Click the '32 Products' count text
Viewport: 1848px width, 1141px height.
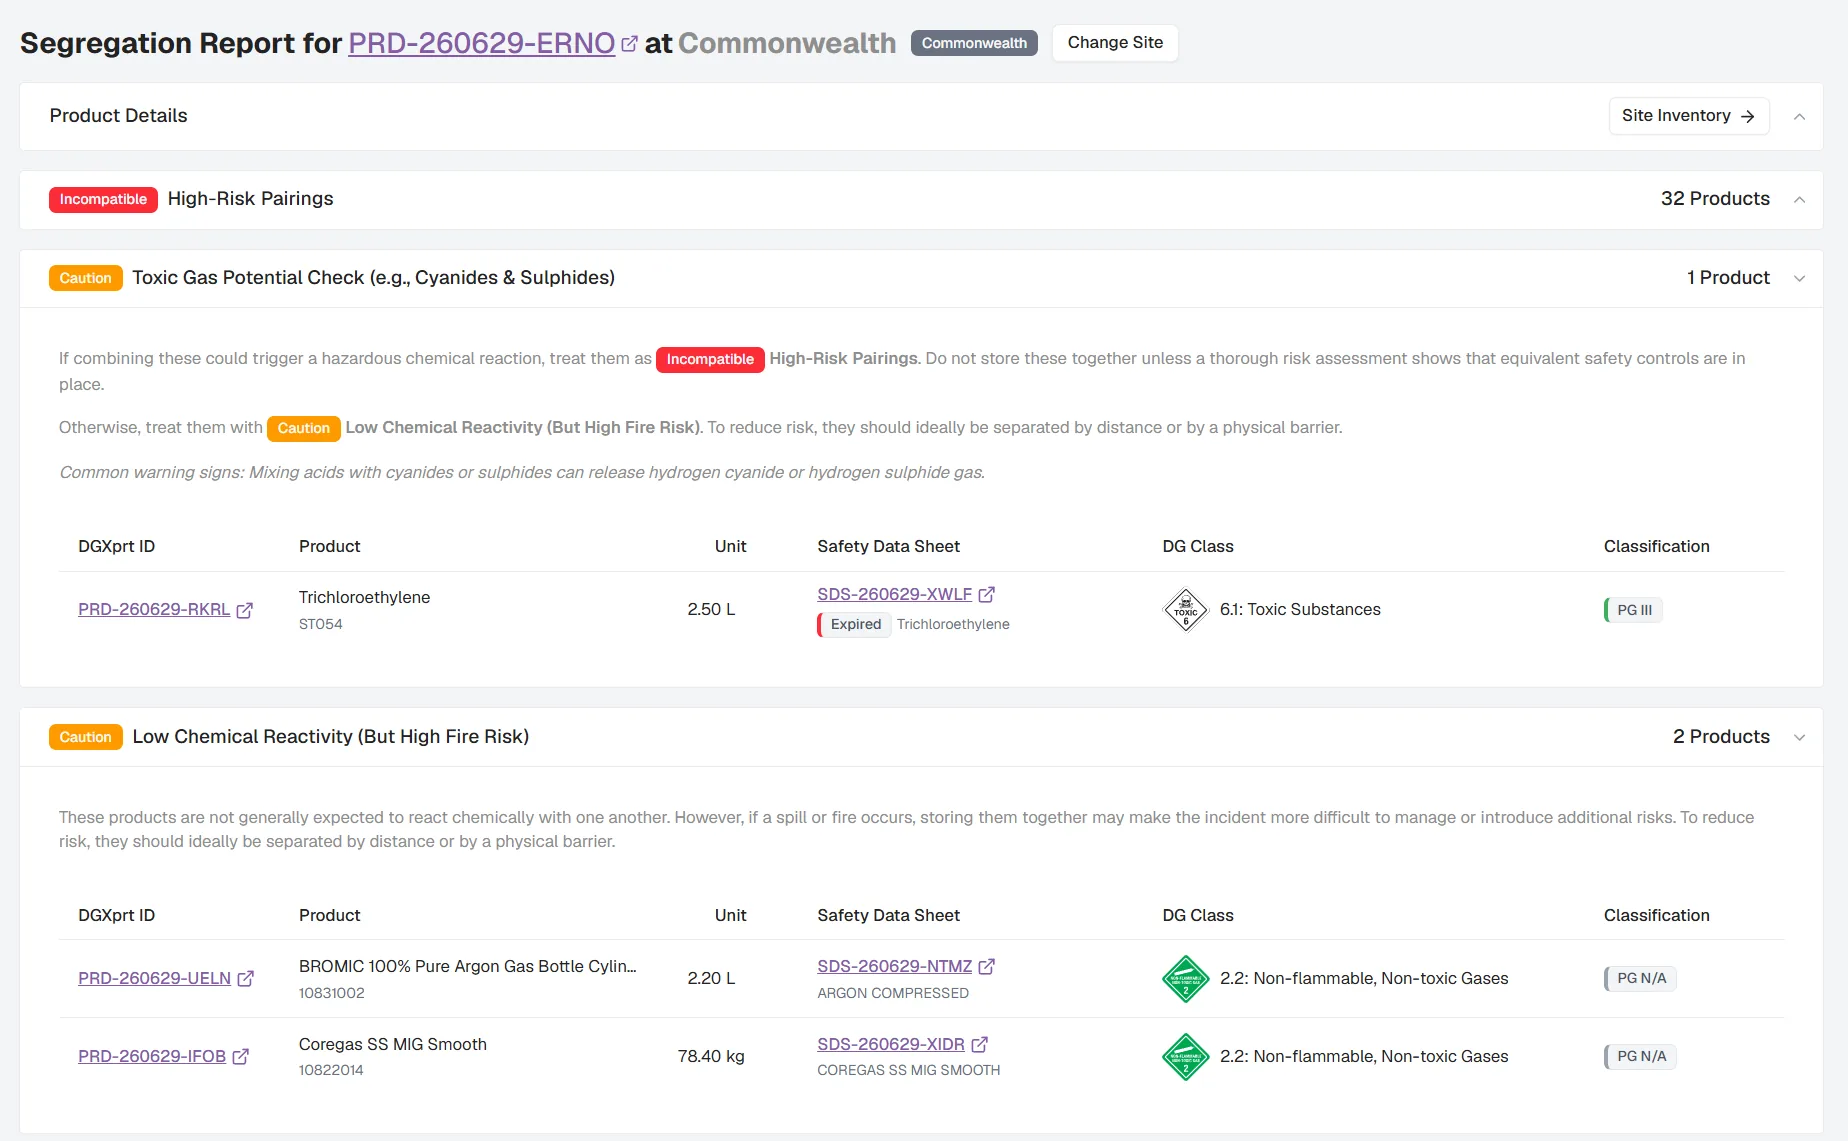tap(1715, 198)
